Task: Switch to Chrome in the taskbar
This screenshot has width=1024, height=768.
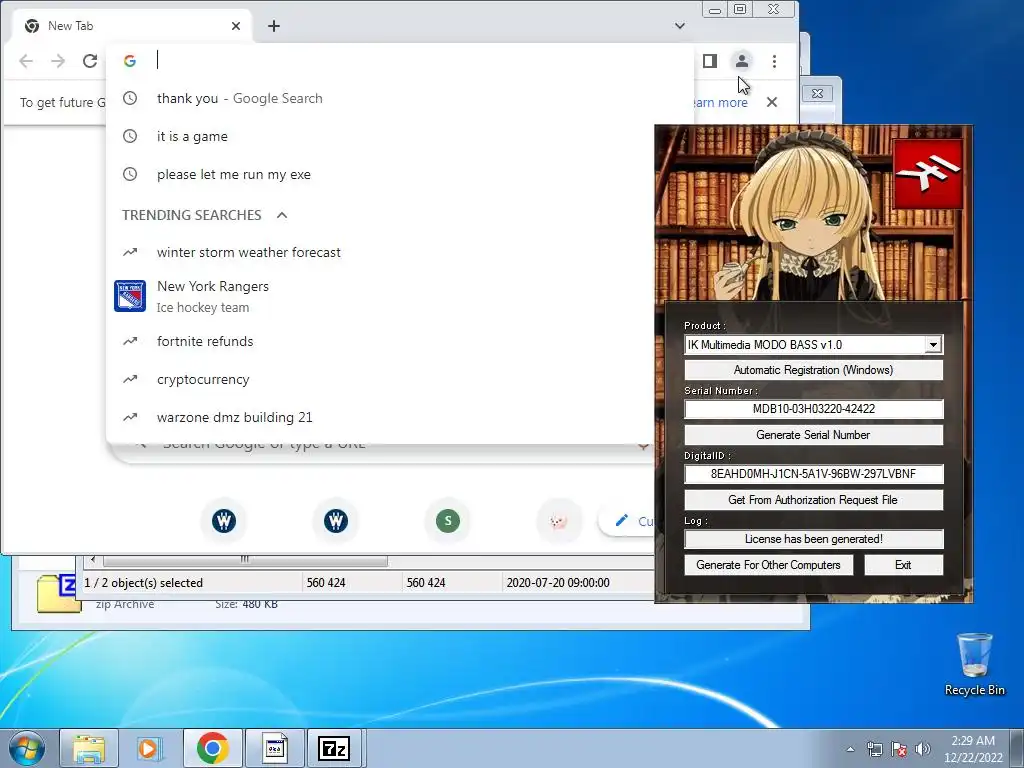Action: point(212,748)
